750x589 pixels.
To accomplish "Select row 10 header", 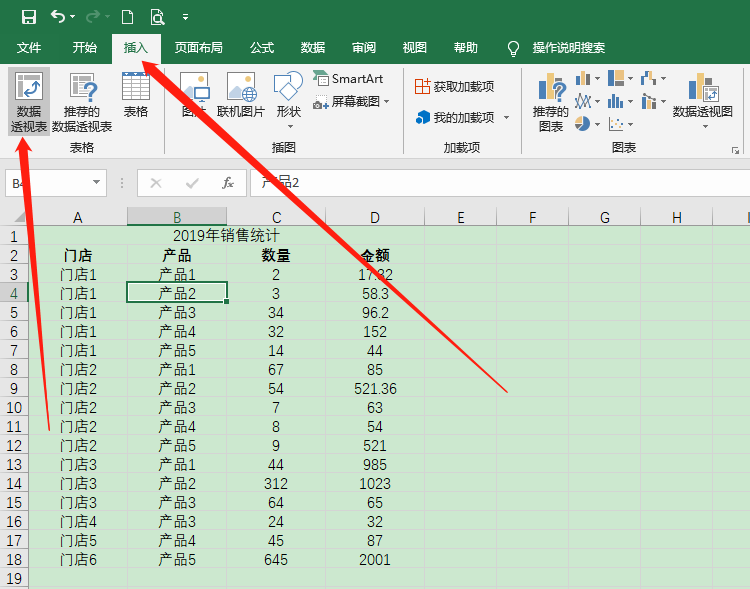I will pos(14,408).
